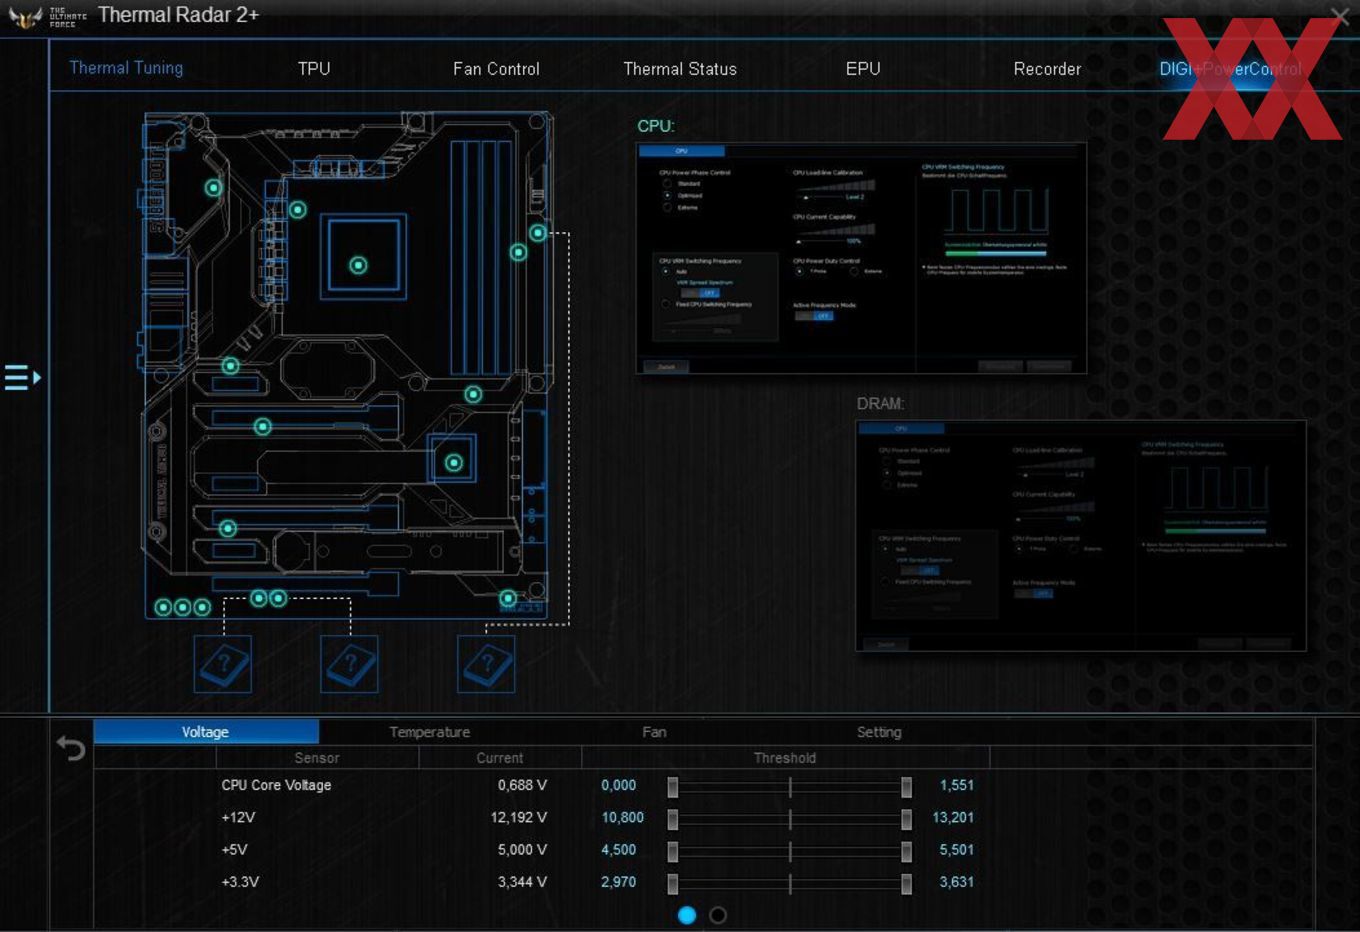
Task: Click the CPU Core Voltage lower threshold handle
Action: pyautogui.click(x=673, y=787)
